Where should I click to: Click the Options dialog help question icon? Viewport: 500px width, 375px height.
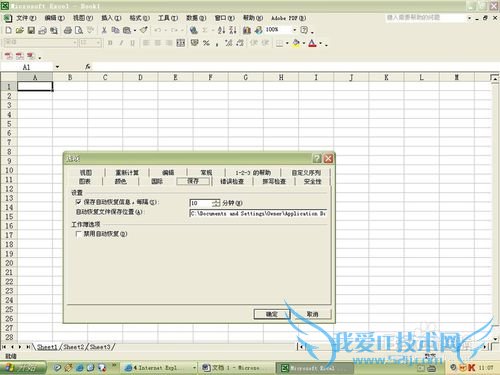(317, 158)
